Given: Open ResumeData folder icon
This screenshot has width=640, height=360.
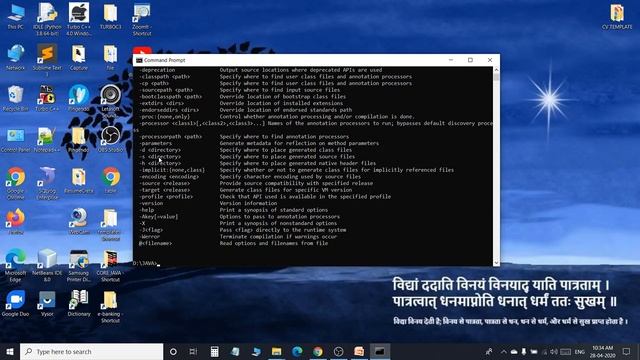Looking at the screenshot, I should [x=79, y=180].
